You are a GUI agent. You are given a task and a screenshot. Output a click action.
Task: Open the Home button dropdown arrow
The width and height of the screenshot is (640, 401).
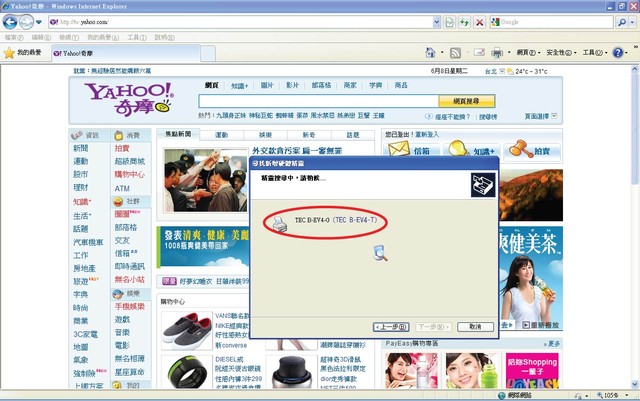coord(442,53)
